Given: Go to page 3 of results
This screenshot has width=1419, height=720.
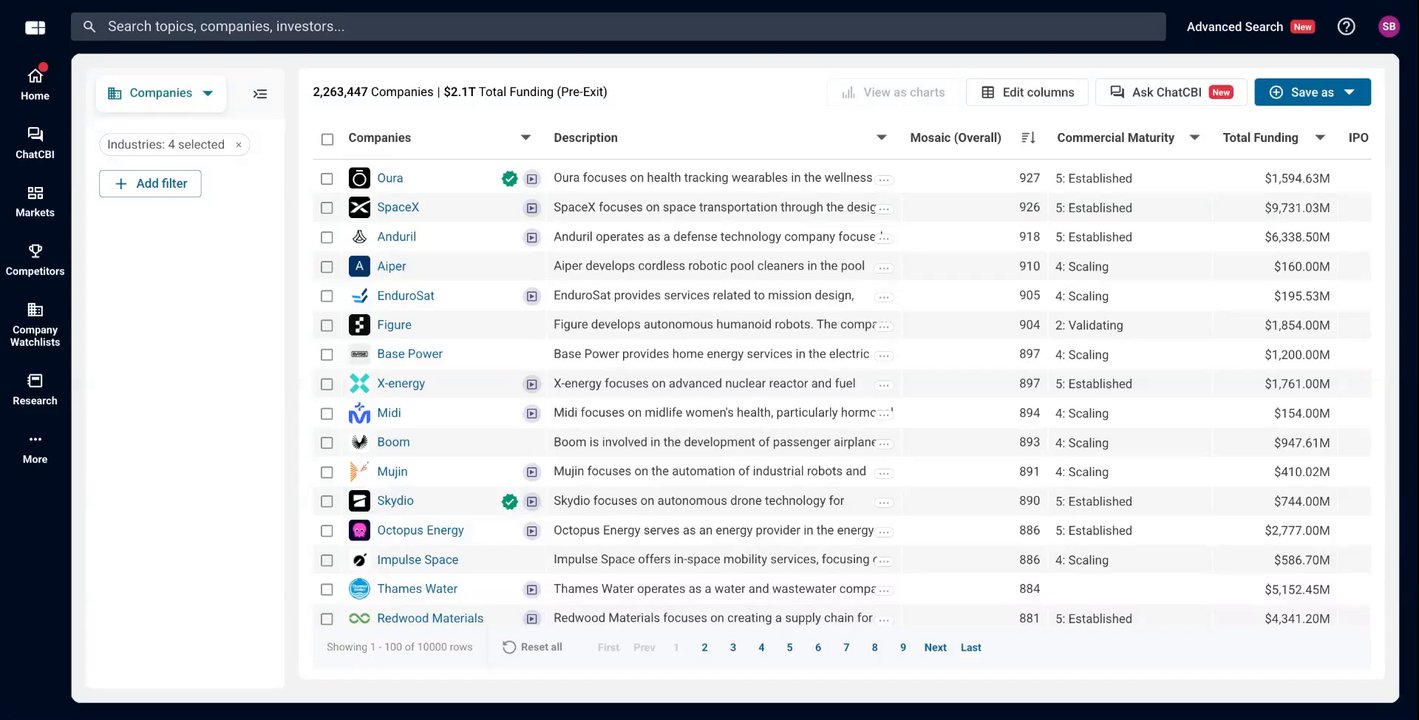Looking at the screenshot, I should click(733, 648).
